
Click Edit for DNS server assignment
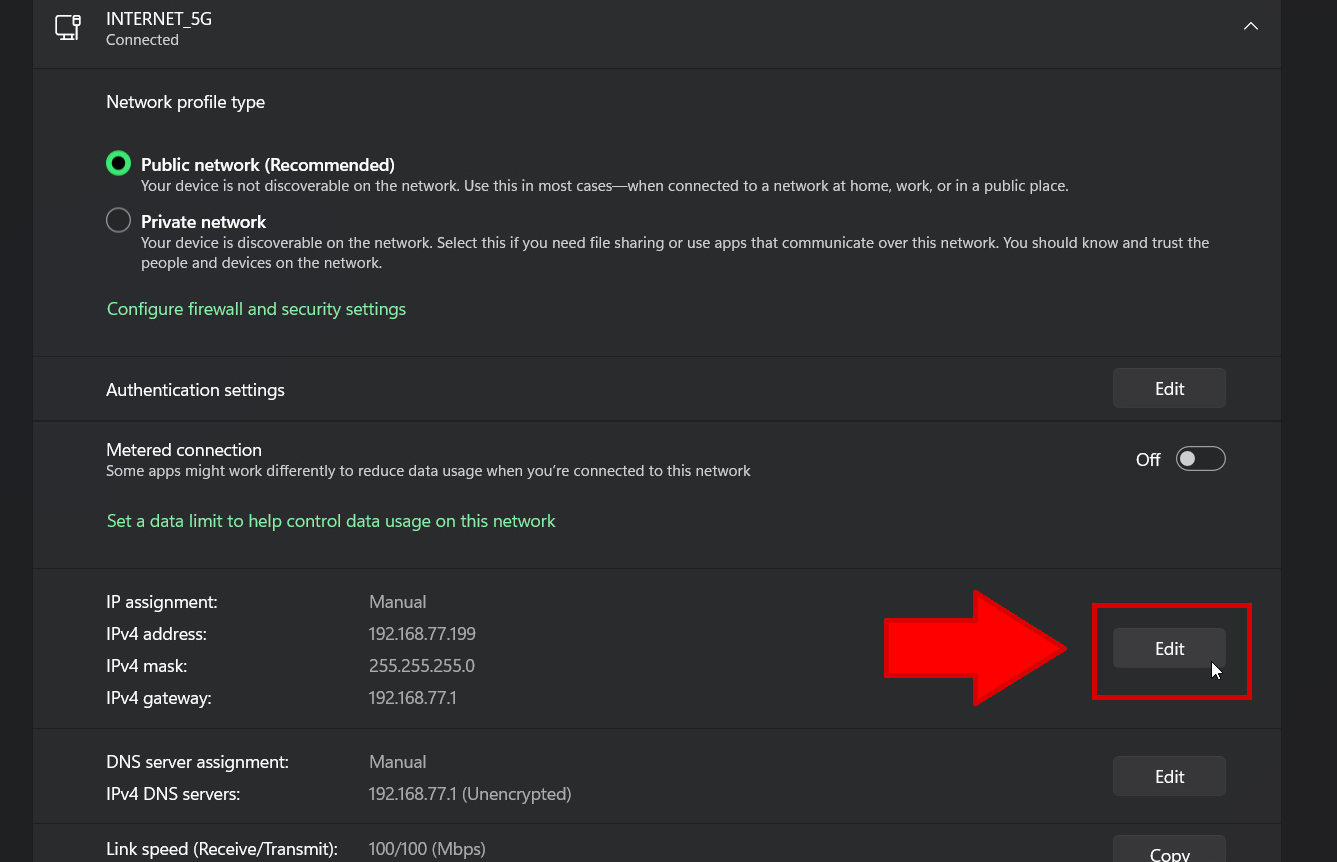click(1168, 777)
